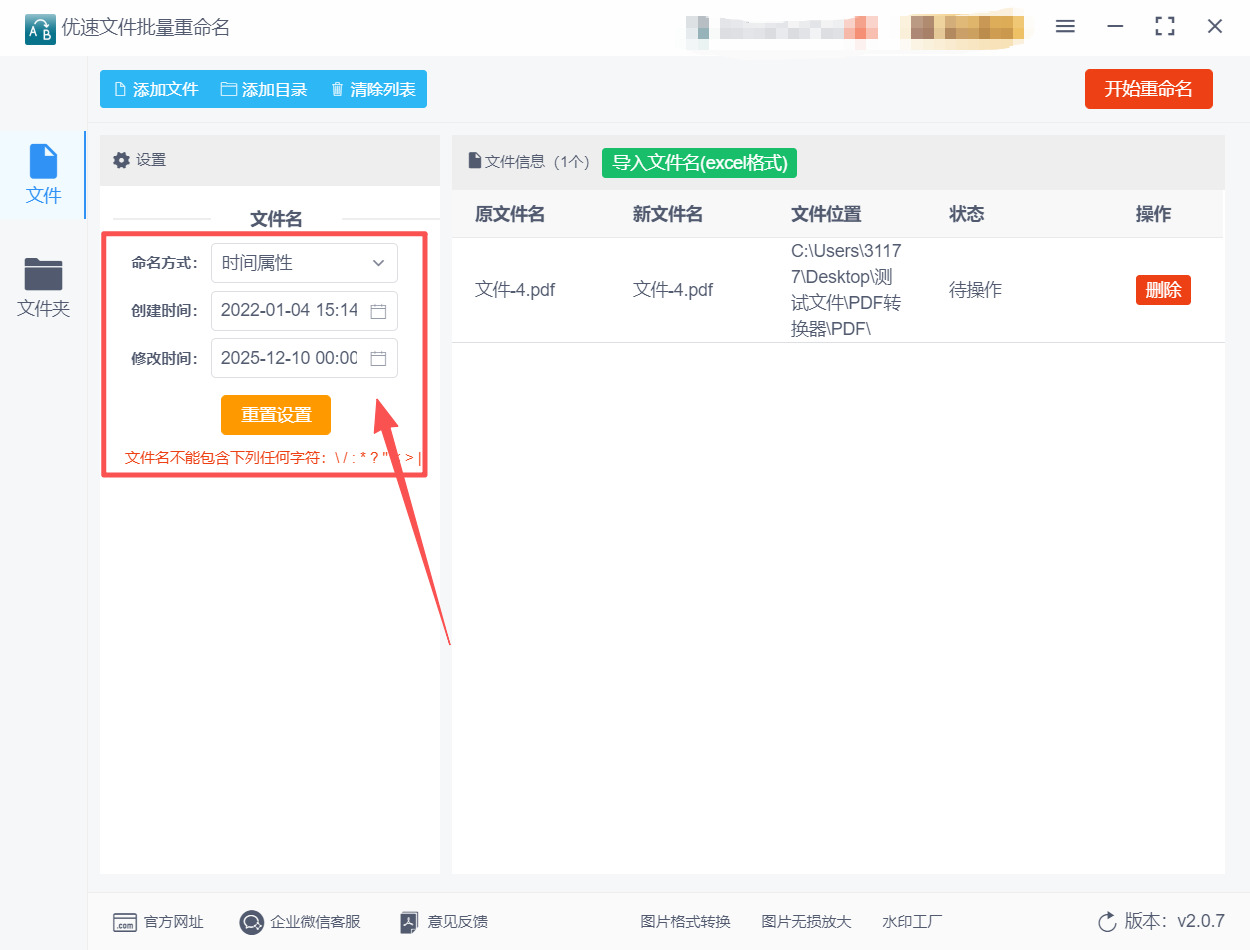
Task: Click the 清除列表 trash icon to clear list
Action: click(337, 89)
